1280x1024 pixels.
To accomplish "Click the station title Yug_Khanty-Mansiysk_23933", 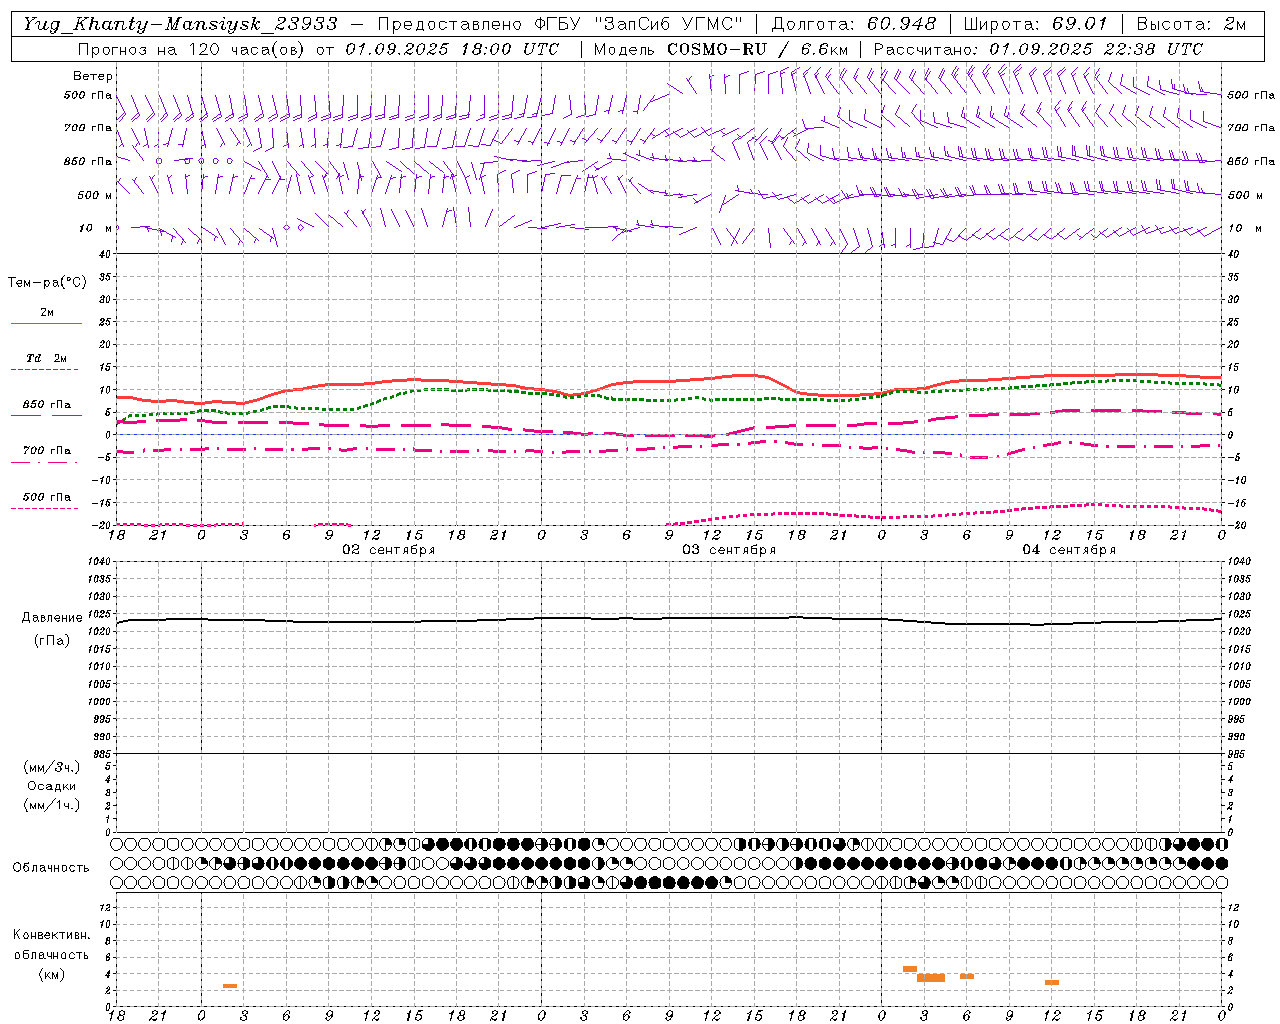I will click(180, 24).
